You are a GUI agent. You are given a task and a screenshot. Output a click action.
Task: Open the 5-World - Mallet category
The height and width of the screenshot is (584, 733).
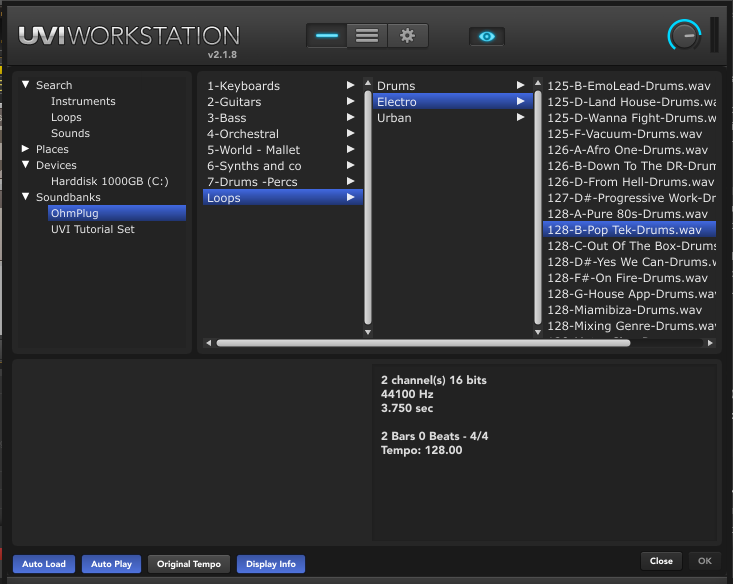click(x=282, y=150)
